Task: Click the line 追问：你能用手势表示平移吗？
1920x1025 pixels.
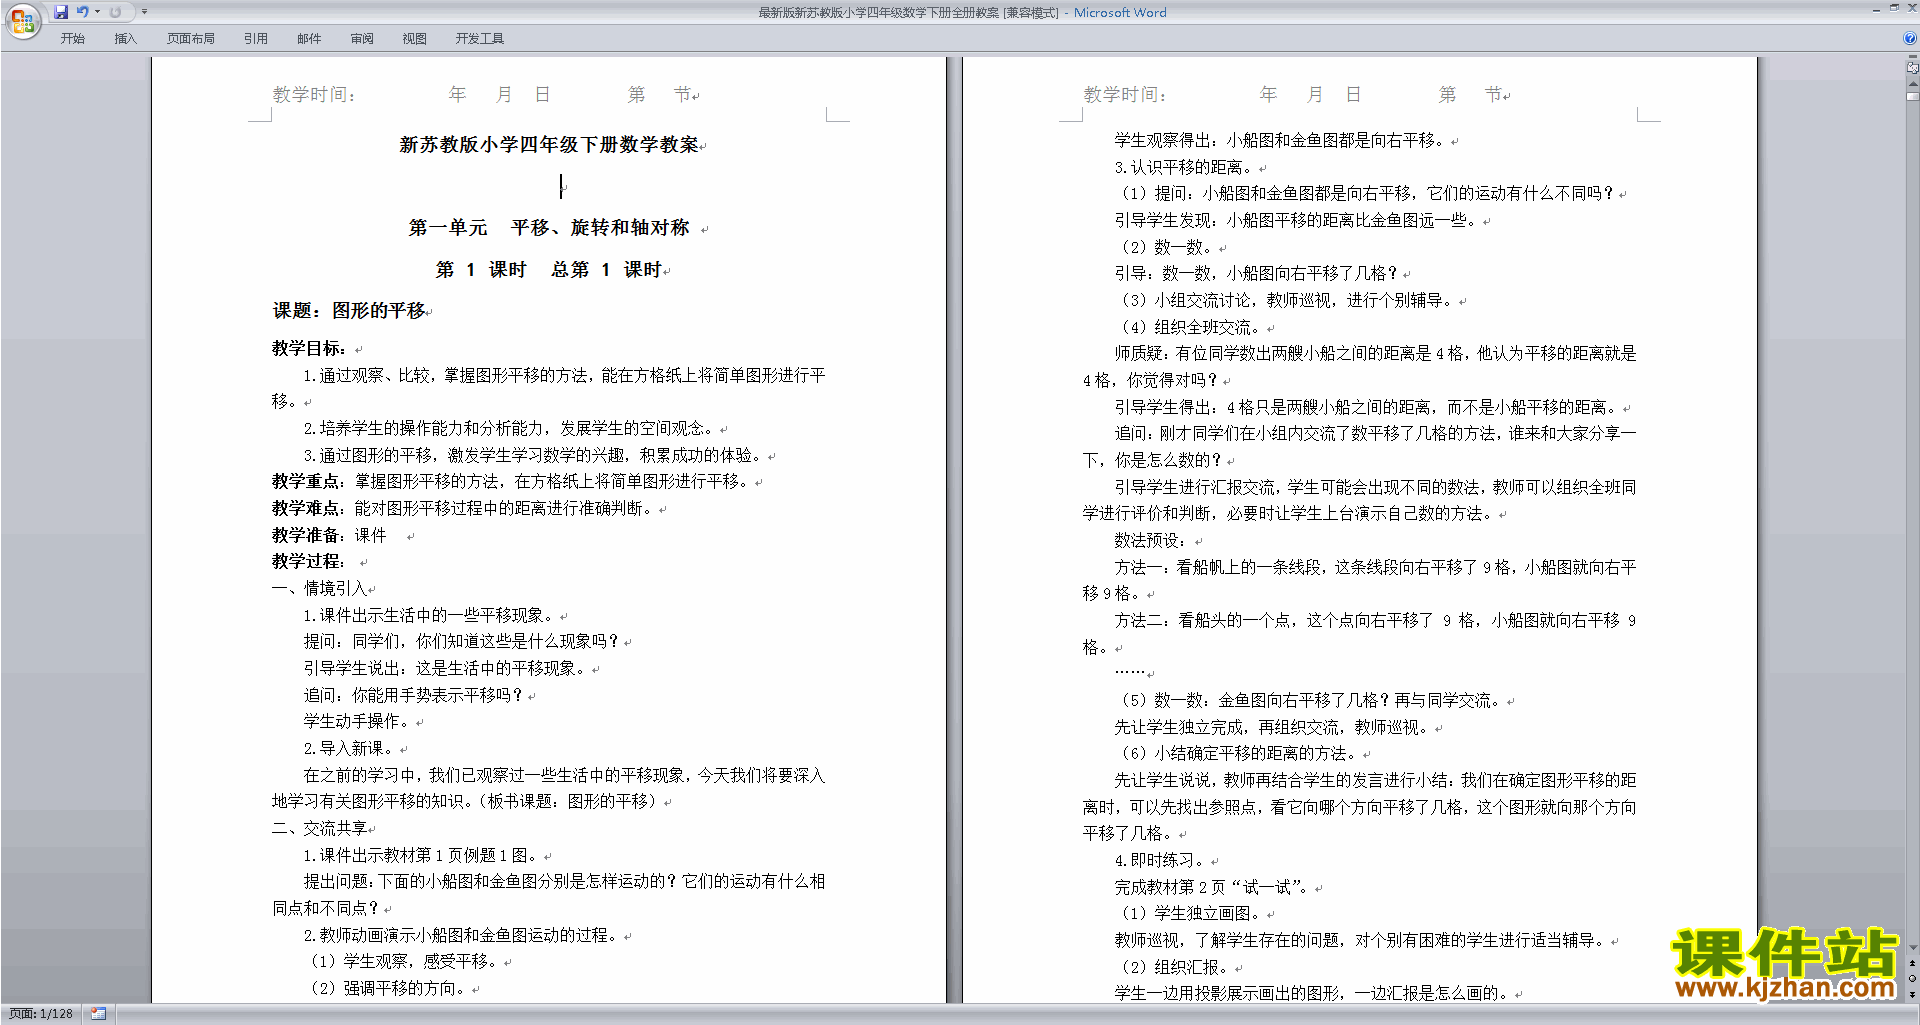Action: pyautogui.click(x=415, y=695)
